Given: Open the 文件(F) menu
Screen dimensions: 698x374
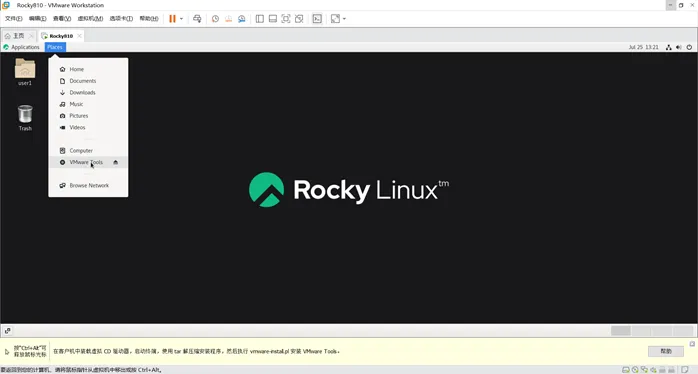Looking at the screenshot, I should [13, 19].
